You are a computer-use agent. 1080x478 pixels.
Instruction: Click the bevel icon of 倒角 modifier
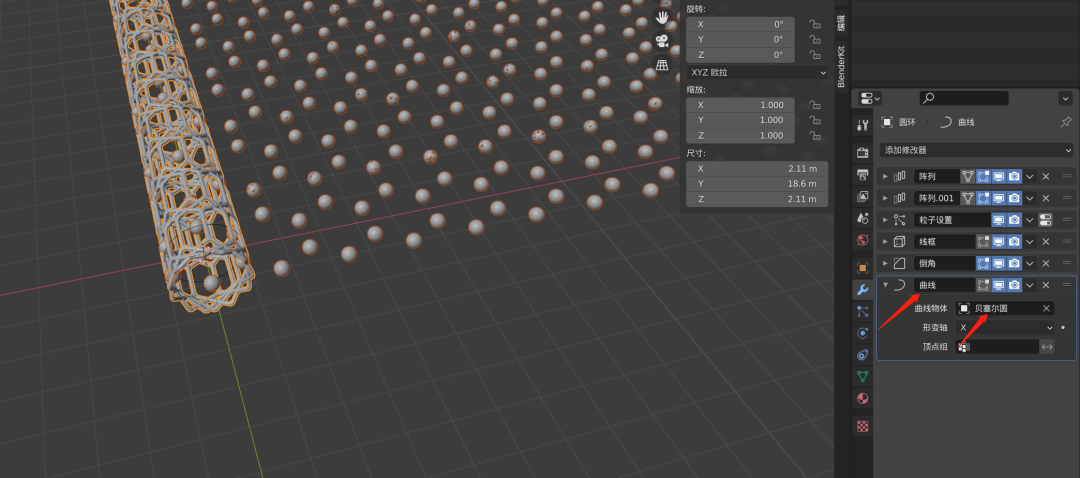(x=900, y=263)
